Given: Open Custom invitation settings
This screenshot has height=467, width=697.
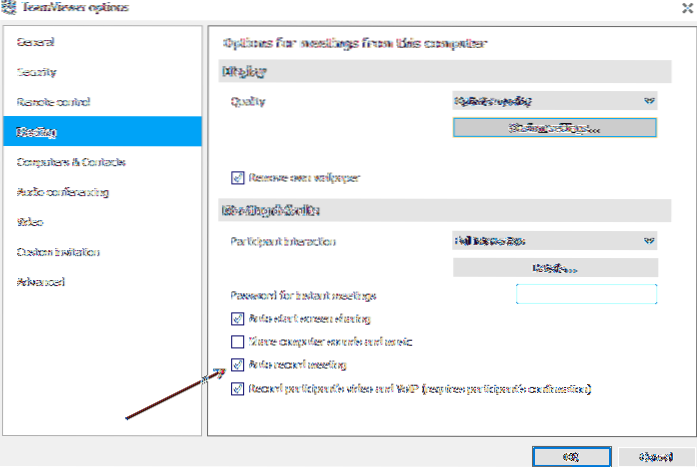Looking at the screenshot, I should pos(102,252).
